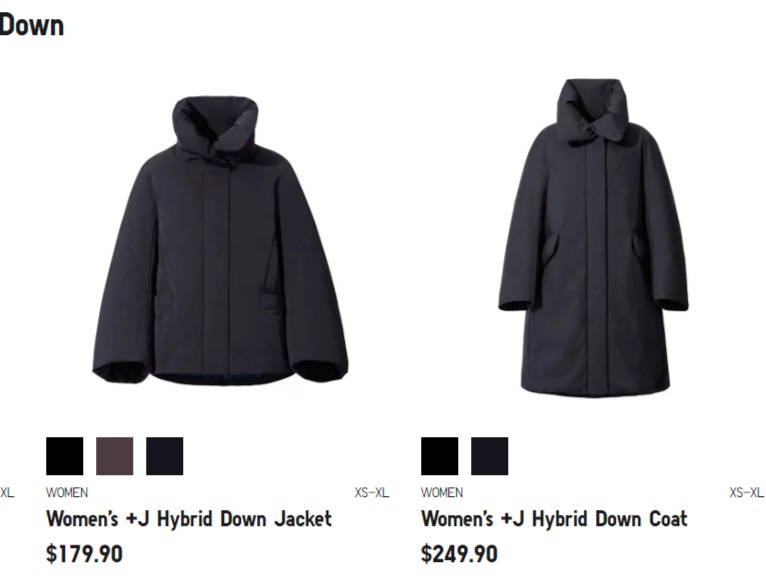
Task: Click the Down section heading
Action: (32, 25)
